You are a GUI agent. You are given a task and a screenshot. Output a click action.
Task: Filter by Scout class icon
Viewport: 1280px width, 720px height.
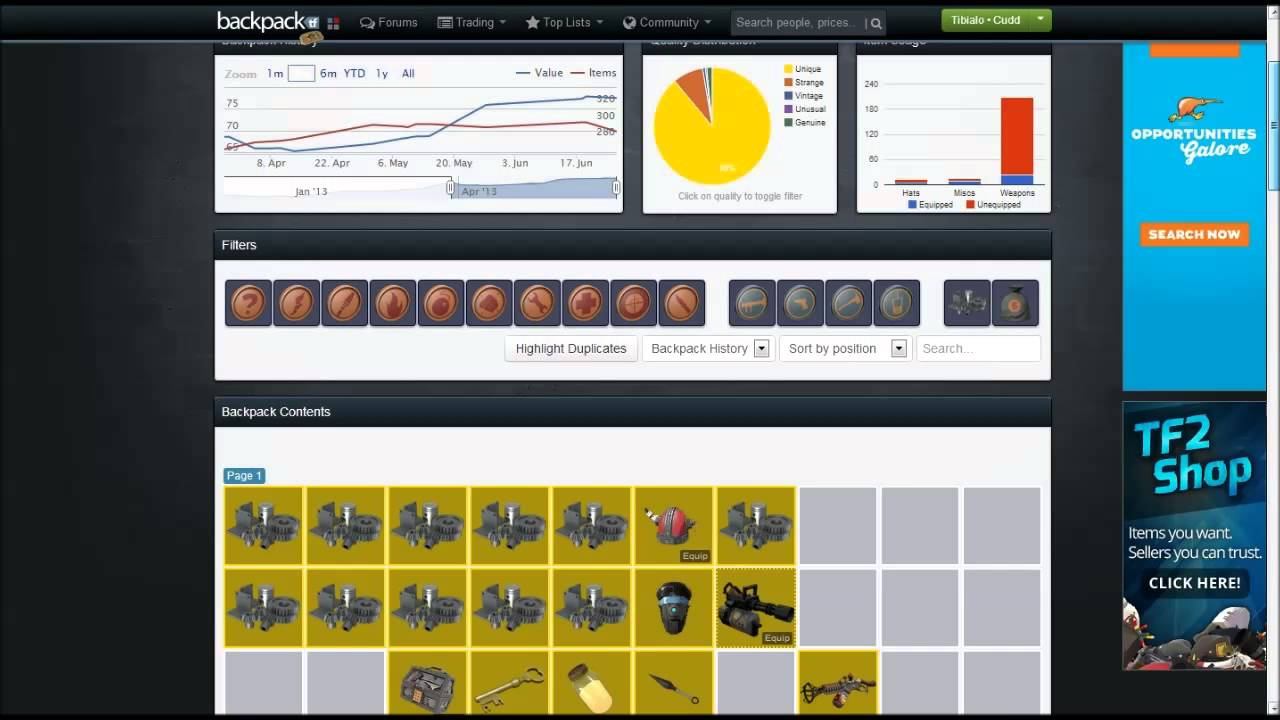(x=297, y=303)
